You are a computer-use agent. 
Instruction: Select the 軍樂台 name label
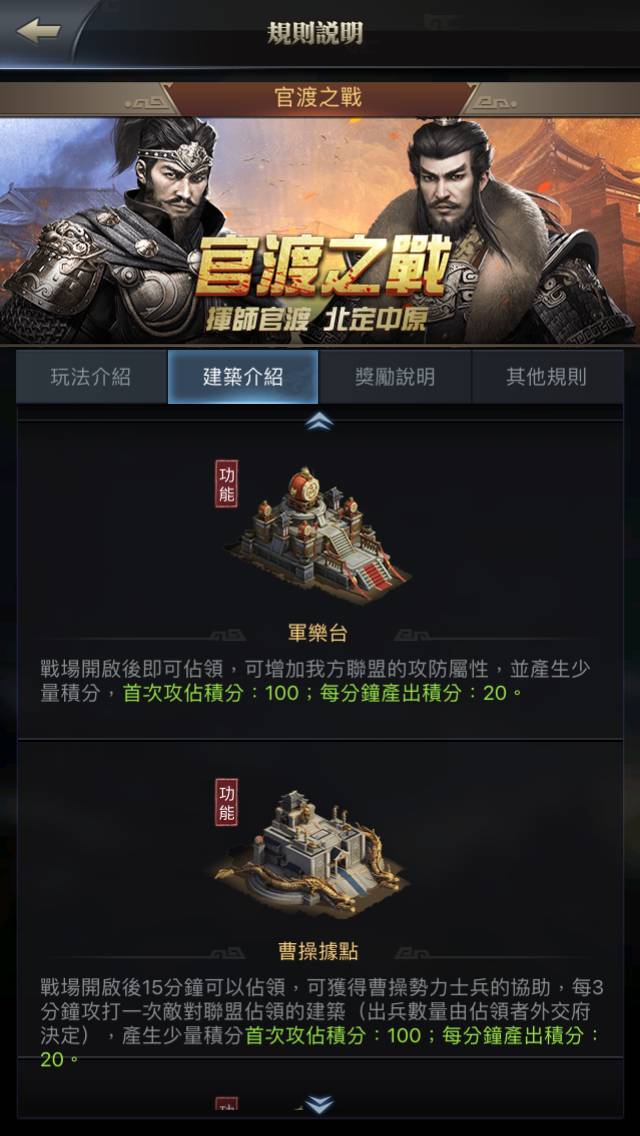[318, 634]
